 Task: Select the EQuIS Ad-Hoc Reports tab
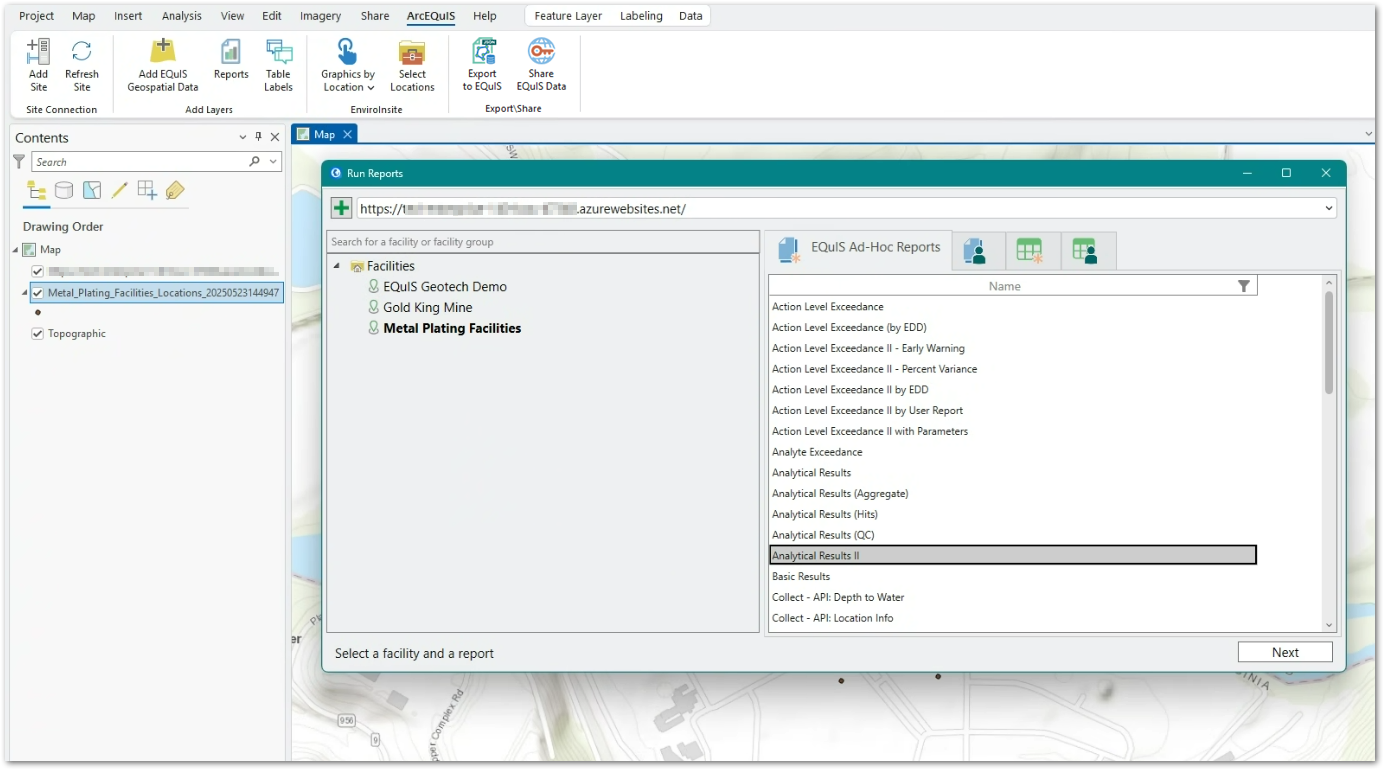point(858,249)
